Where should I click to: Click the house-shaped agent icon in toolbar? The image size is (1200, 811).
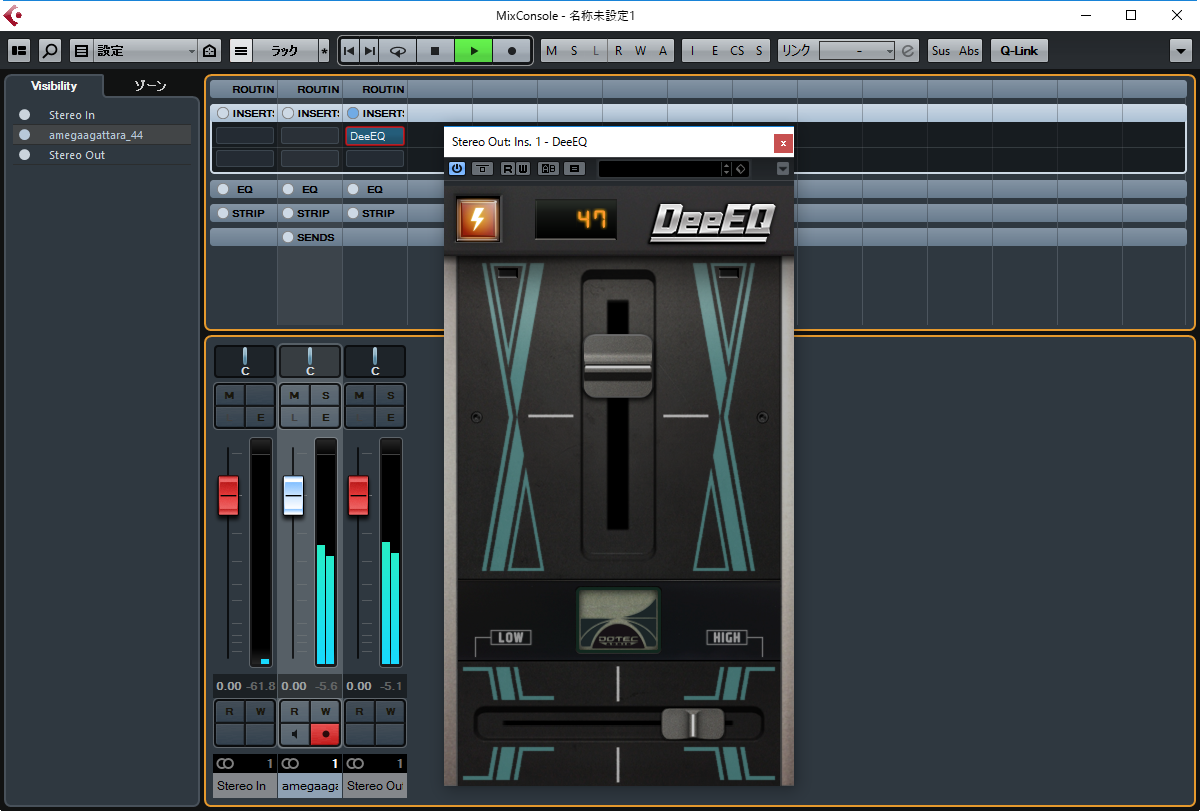209,50
